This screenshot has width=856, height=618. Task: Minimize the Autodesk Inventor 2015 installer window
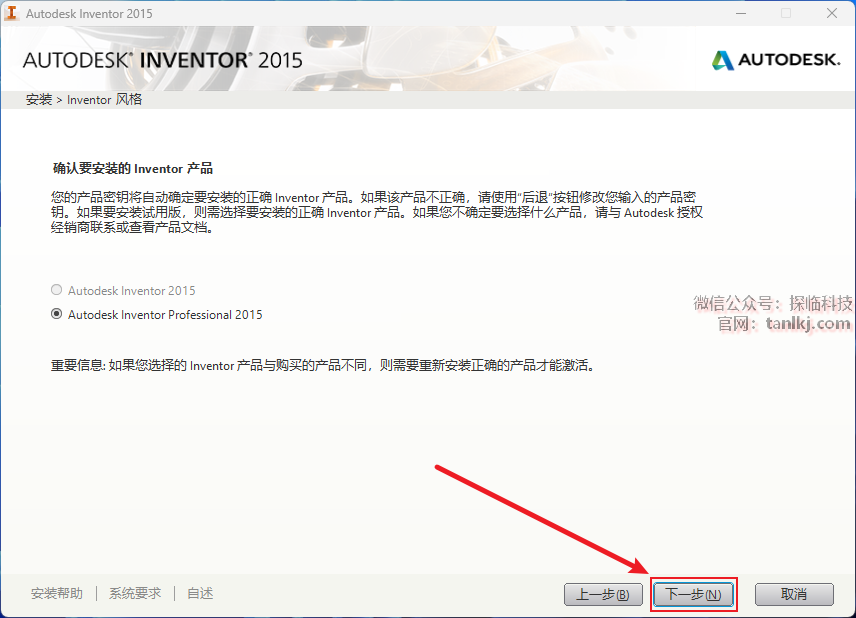tap(741, 13)
